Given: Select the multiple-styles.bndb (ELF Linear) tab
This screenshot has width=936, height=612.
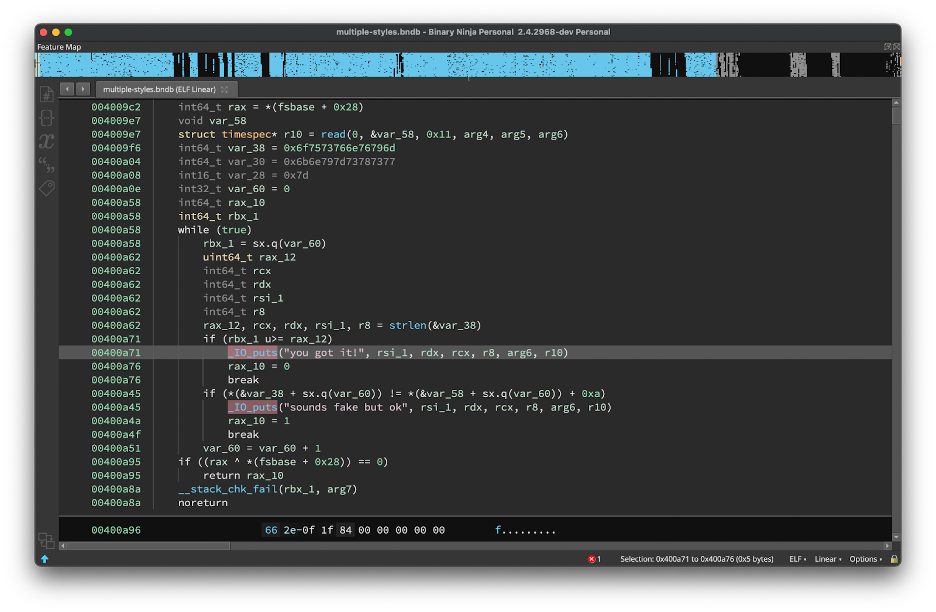Looking at the screenshot, I should coord(158,89).
